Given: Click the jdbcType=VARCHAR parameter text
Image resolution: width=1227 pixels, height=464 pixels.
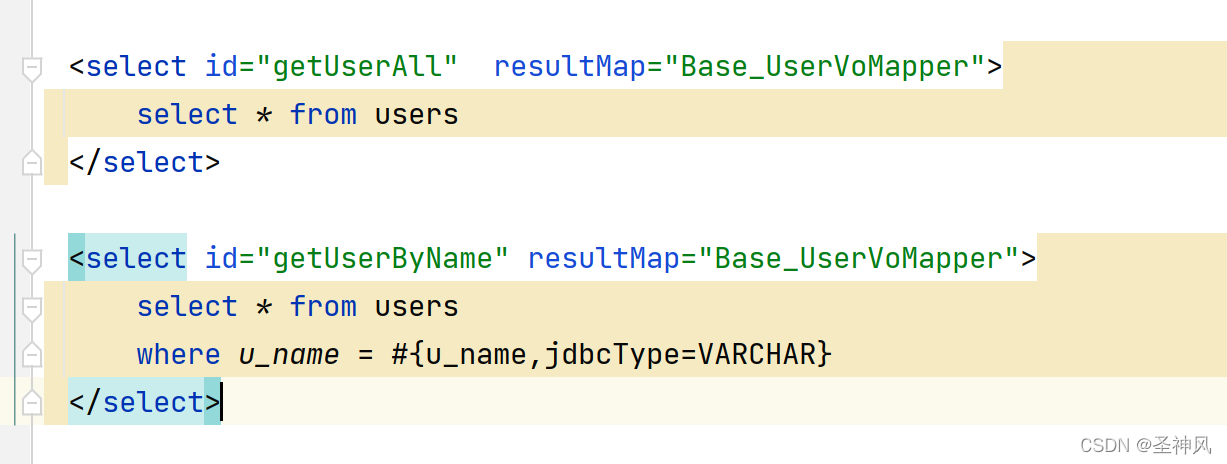Looking at the screenshot, I should (x=680, y=354).
